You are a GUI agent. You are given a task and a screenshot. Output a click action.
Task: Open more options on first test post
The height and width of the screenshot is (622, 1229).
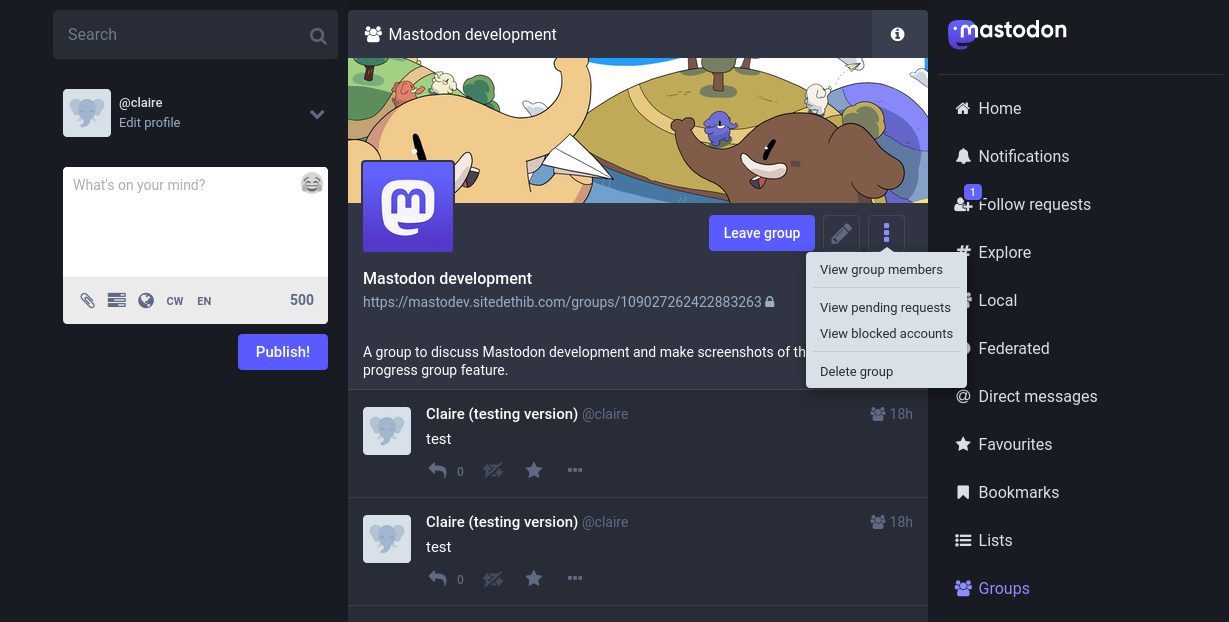(x=575, y=470)
